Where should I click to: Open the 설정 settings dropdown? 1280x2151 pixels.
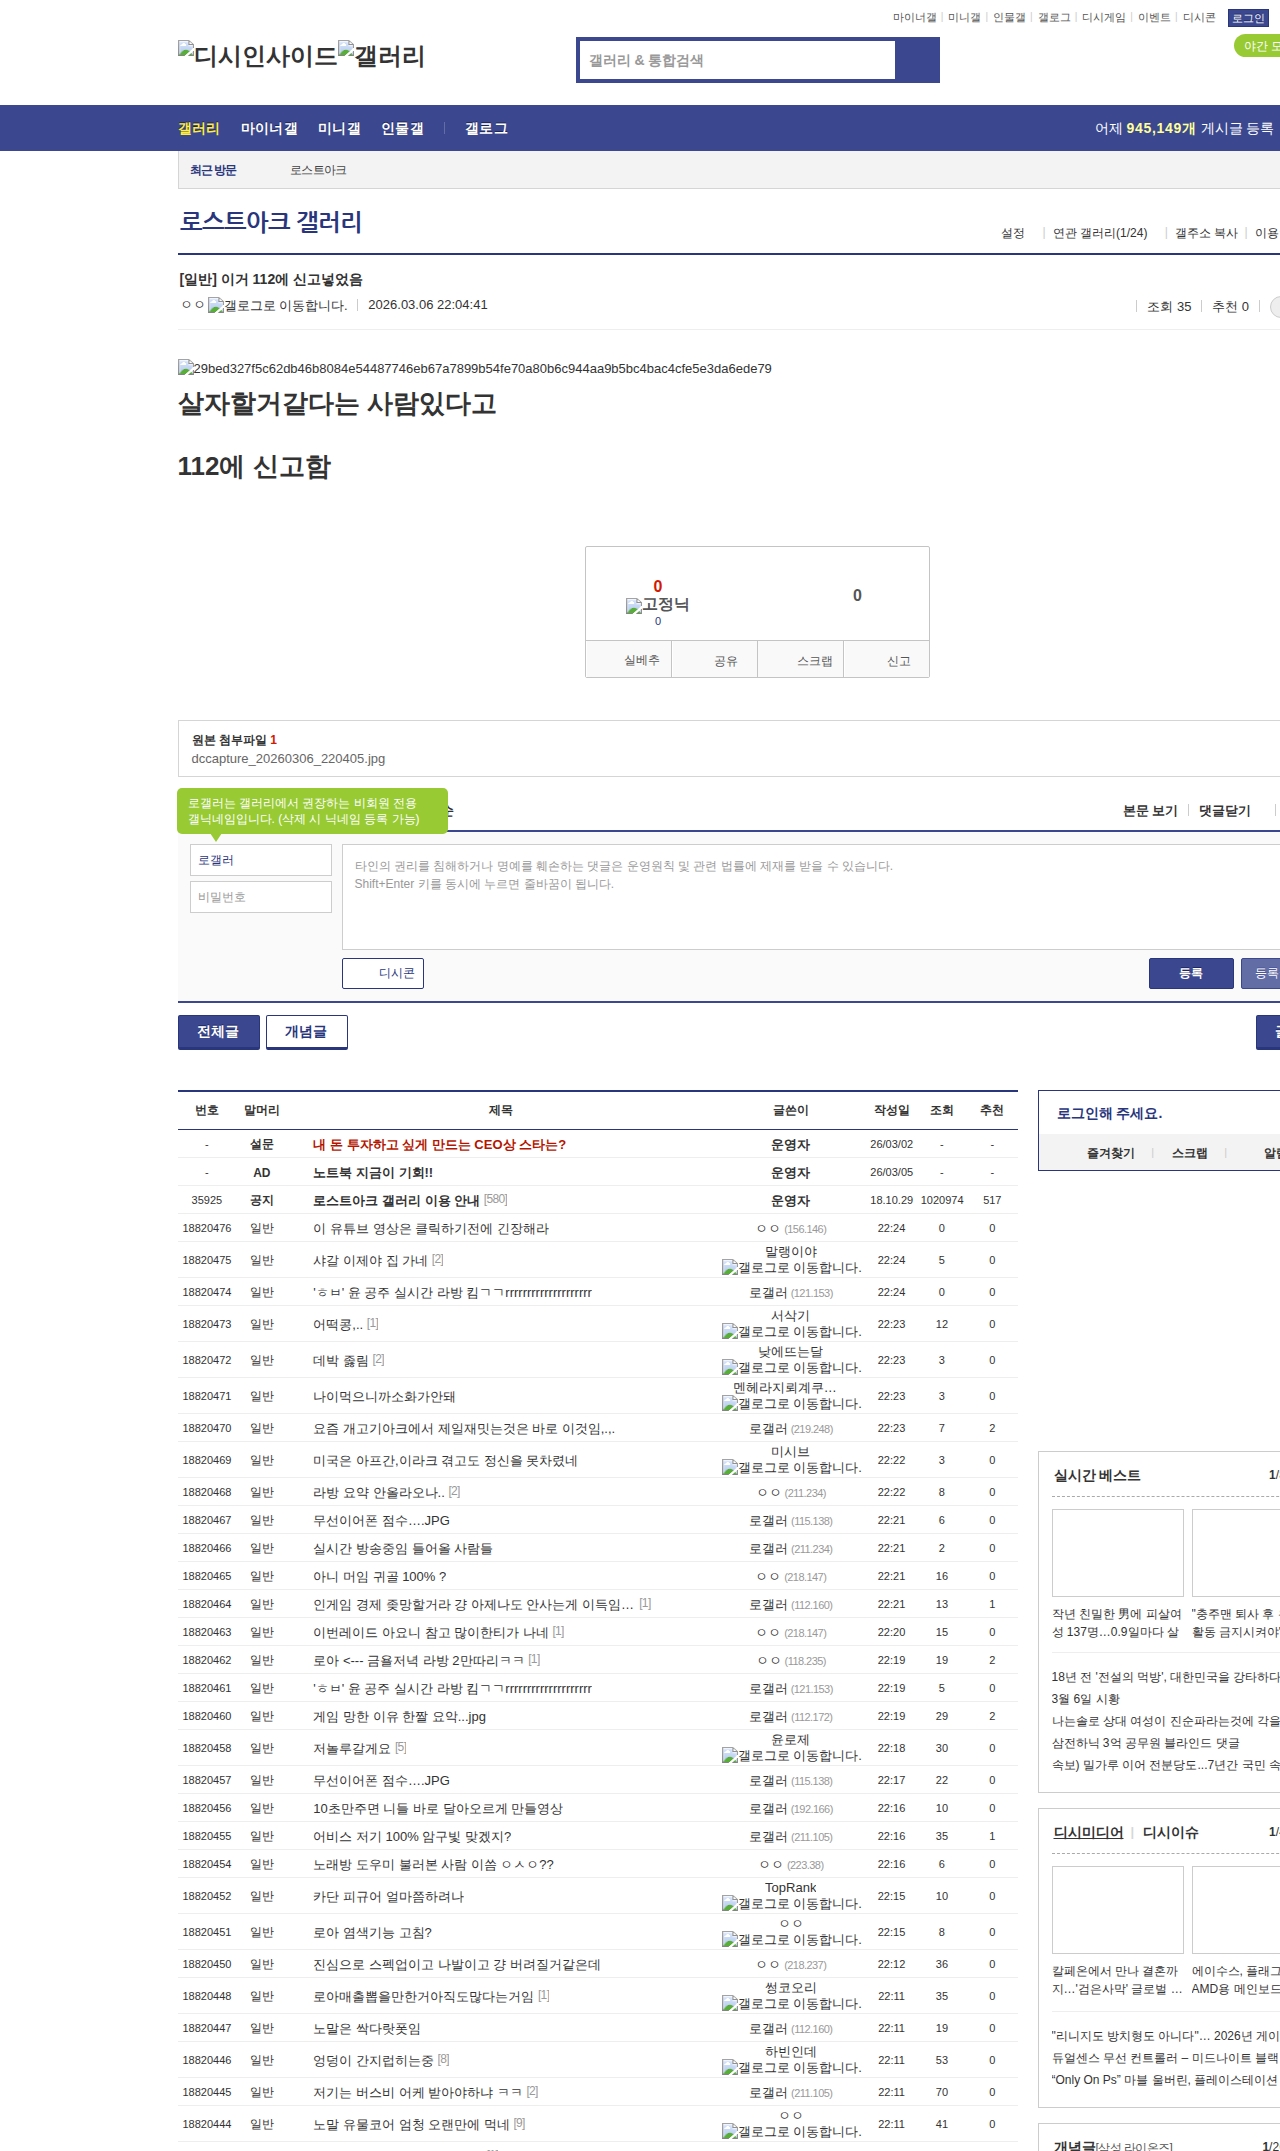[1012, 233]
